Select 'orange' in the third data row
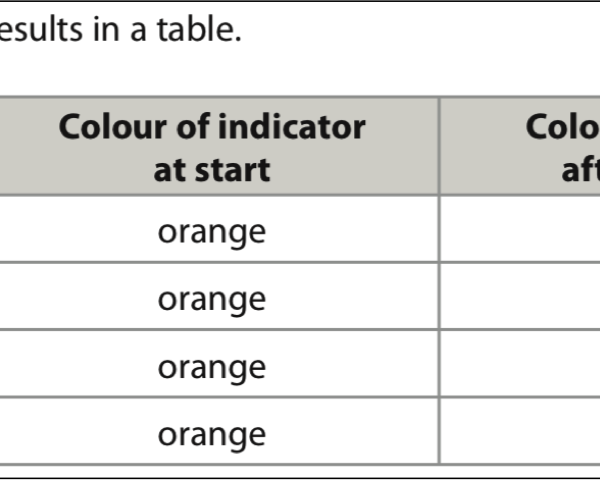Image resolution: width=600 pixels, height=480 pixels. coord(212,369)
